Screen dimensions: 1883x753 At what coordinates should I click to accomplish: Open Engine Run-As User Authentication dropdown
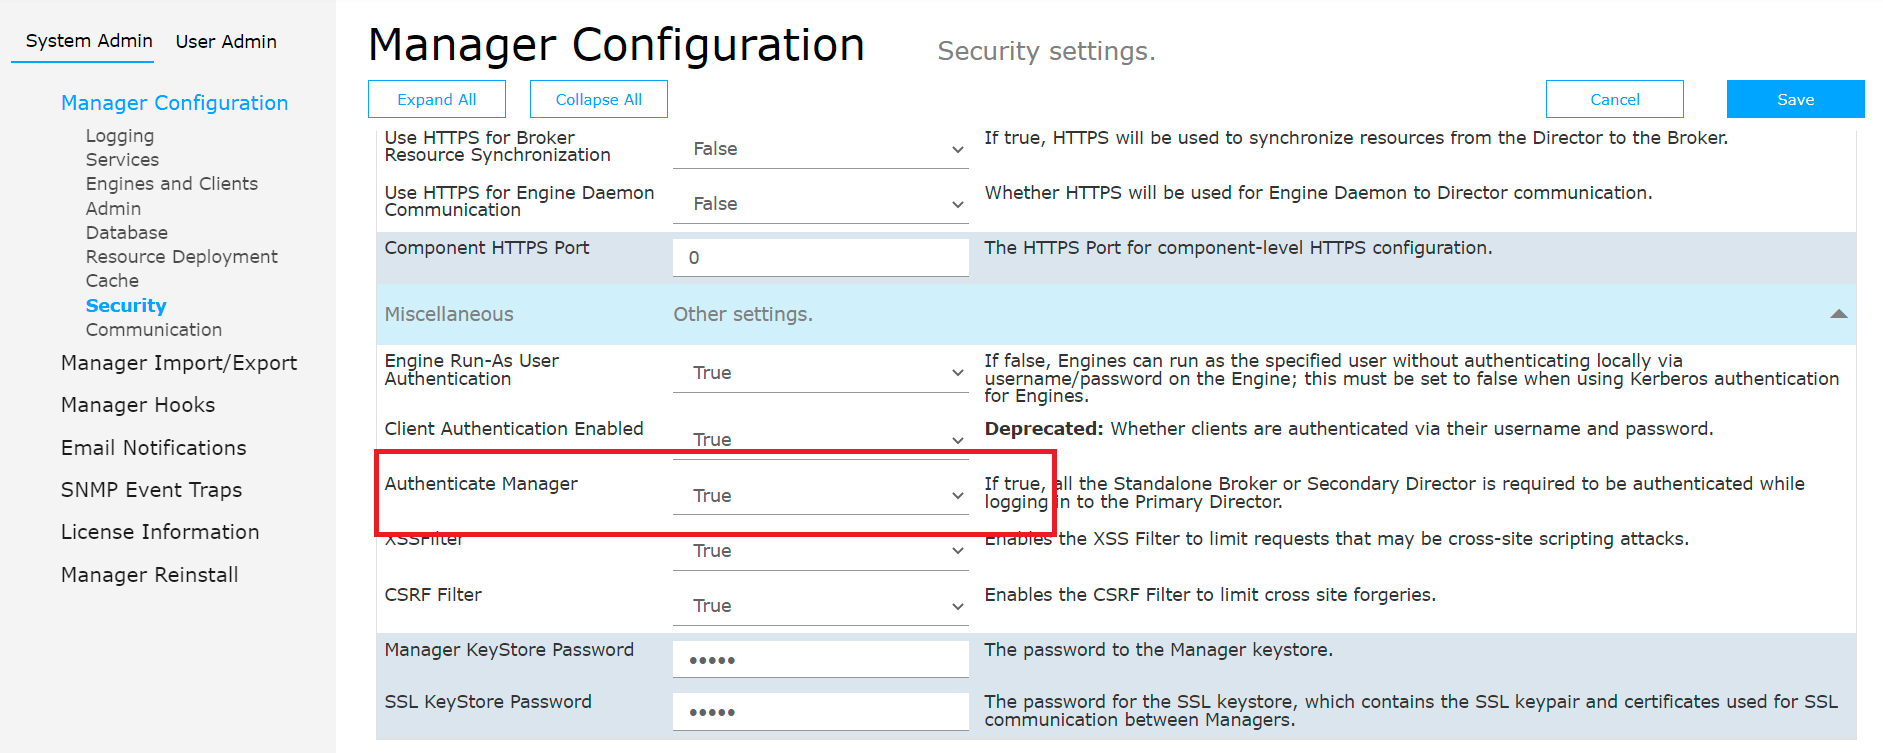pyautogui.click(x=820, y=373)
